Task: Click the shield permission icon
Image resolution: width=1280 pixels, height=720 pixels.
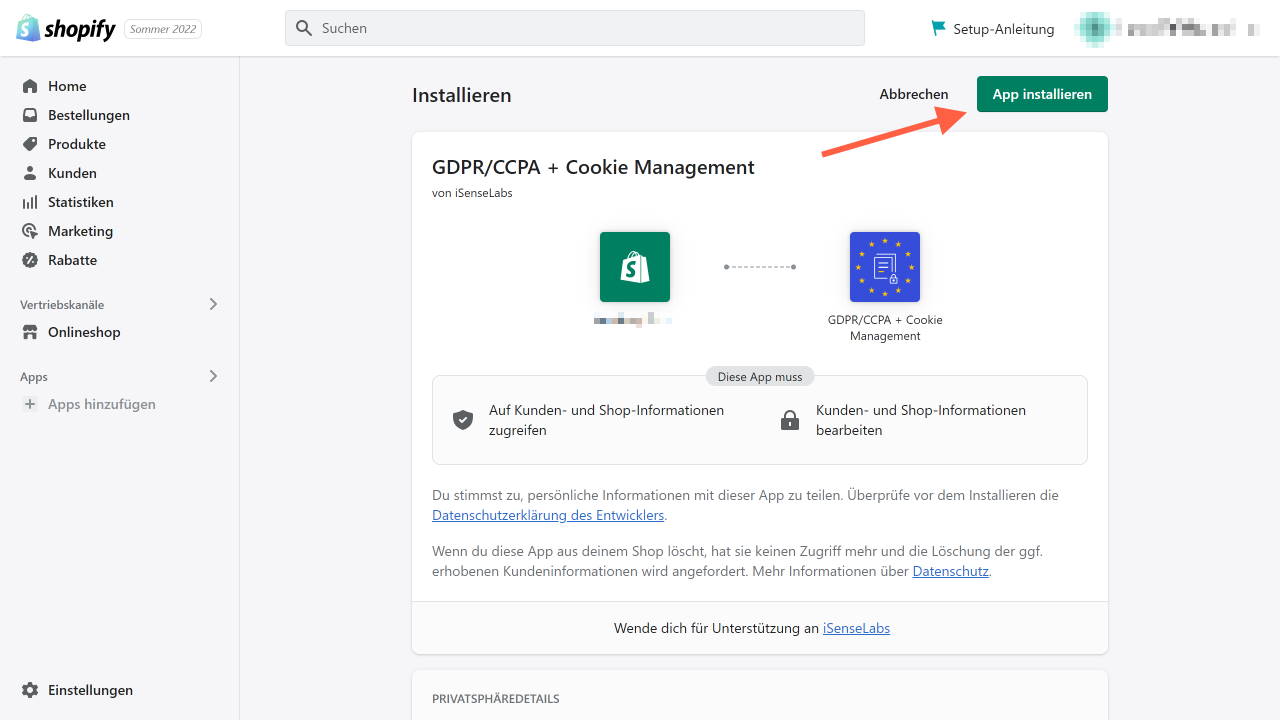Action: click(463, 420)
